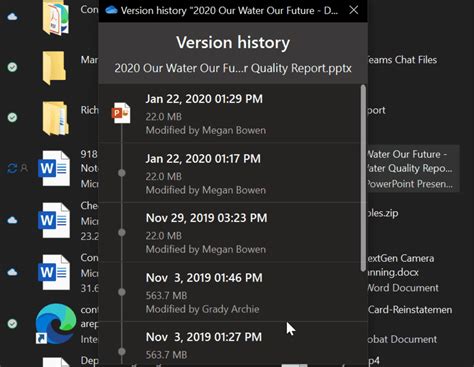Image resolution: width=474 pixels, height=367 pixels.
Task: Click the timeline dot for Jan 22 01:17 PM
Action: pyautogui.click(x=122, y=173)
